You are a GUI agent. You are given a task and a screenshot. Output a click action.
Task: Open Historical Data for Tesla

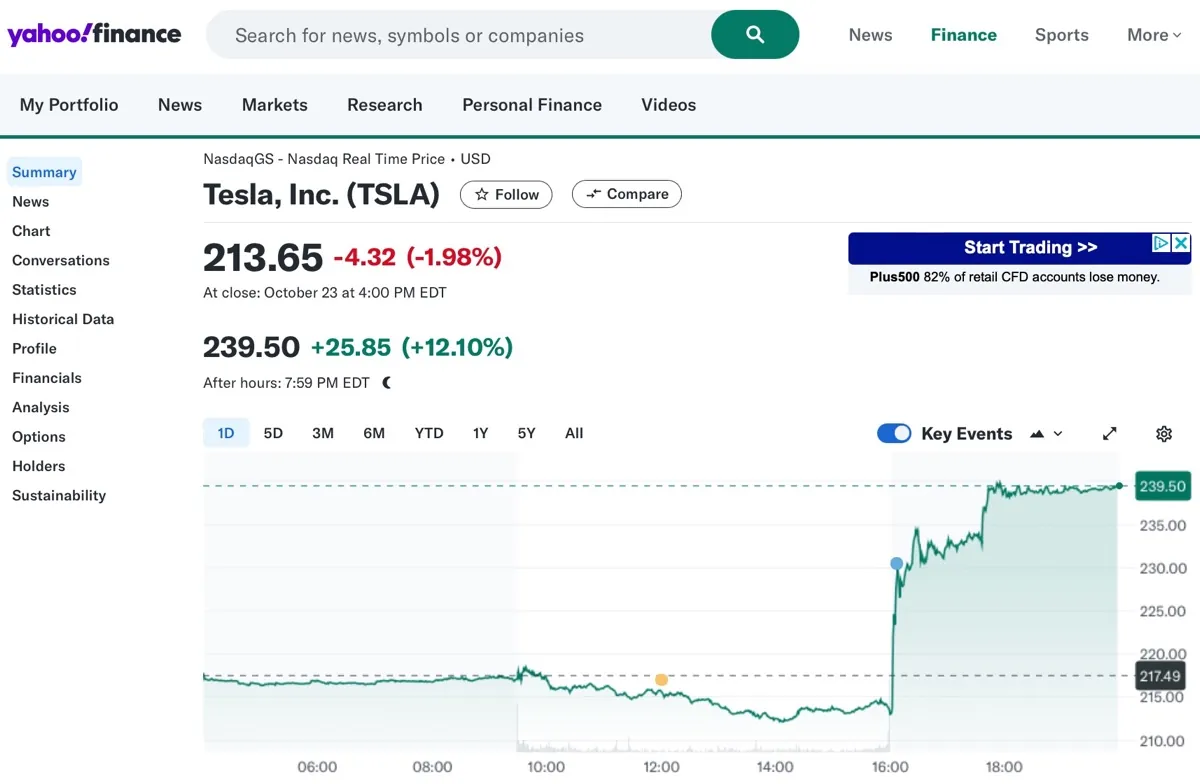(63, 318)
